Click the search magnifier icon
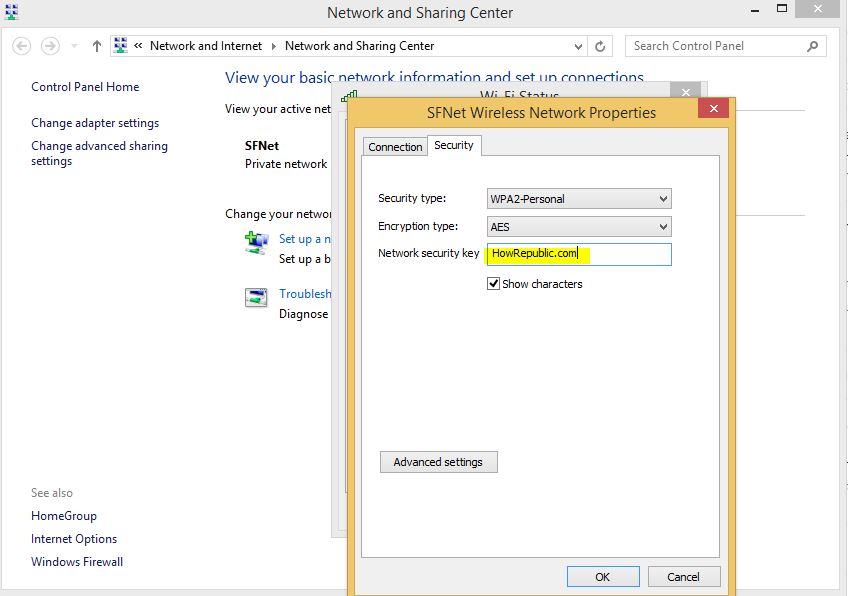848x596 pixels. pos(812,46)
